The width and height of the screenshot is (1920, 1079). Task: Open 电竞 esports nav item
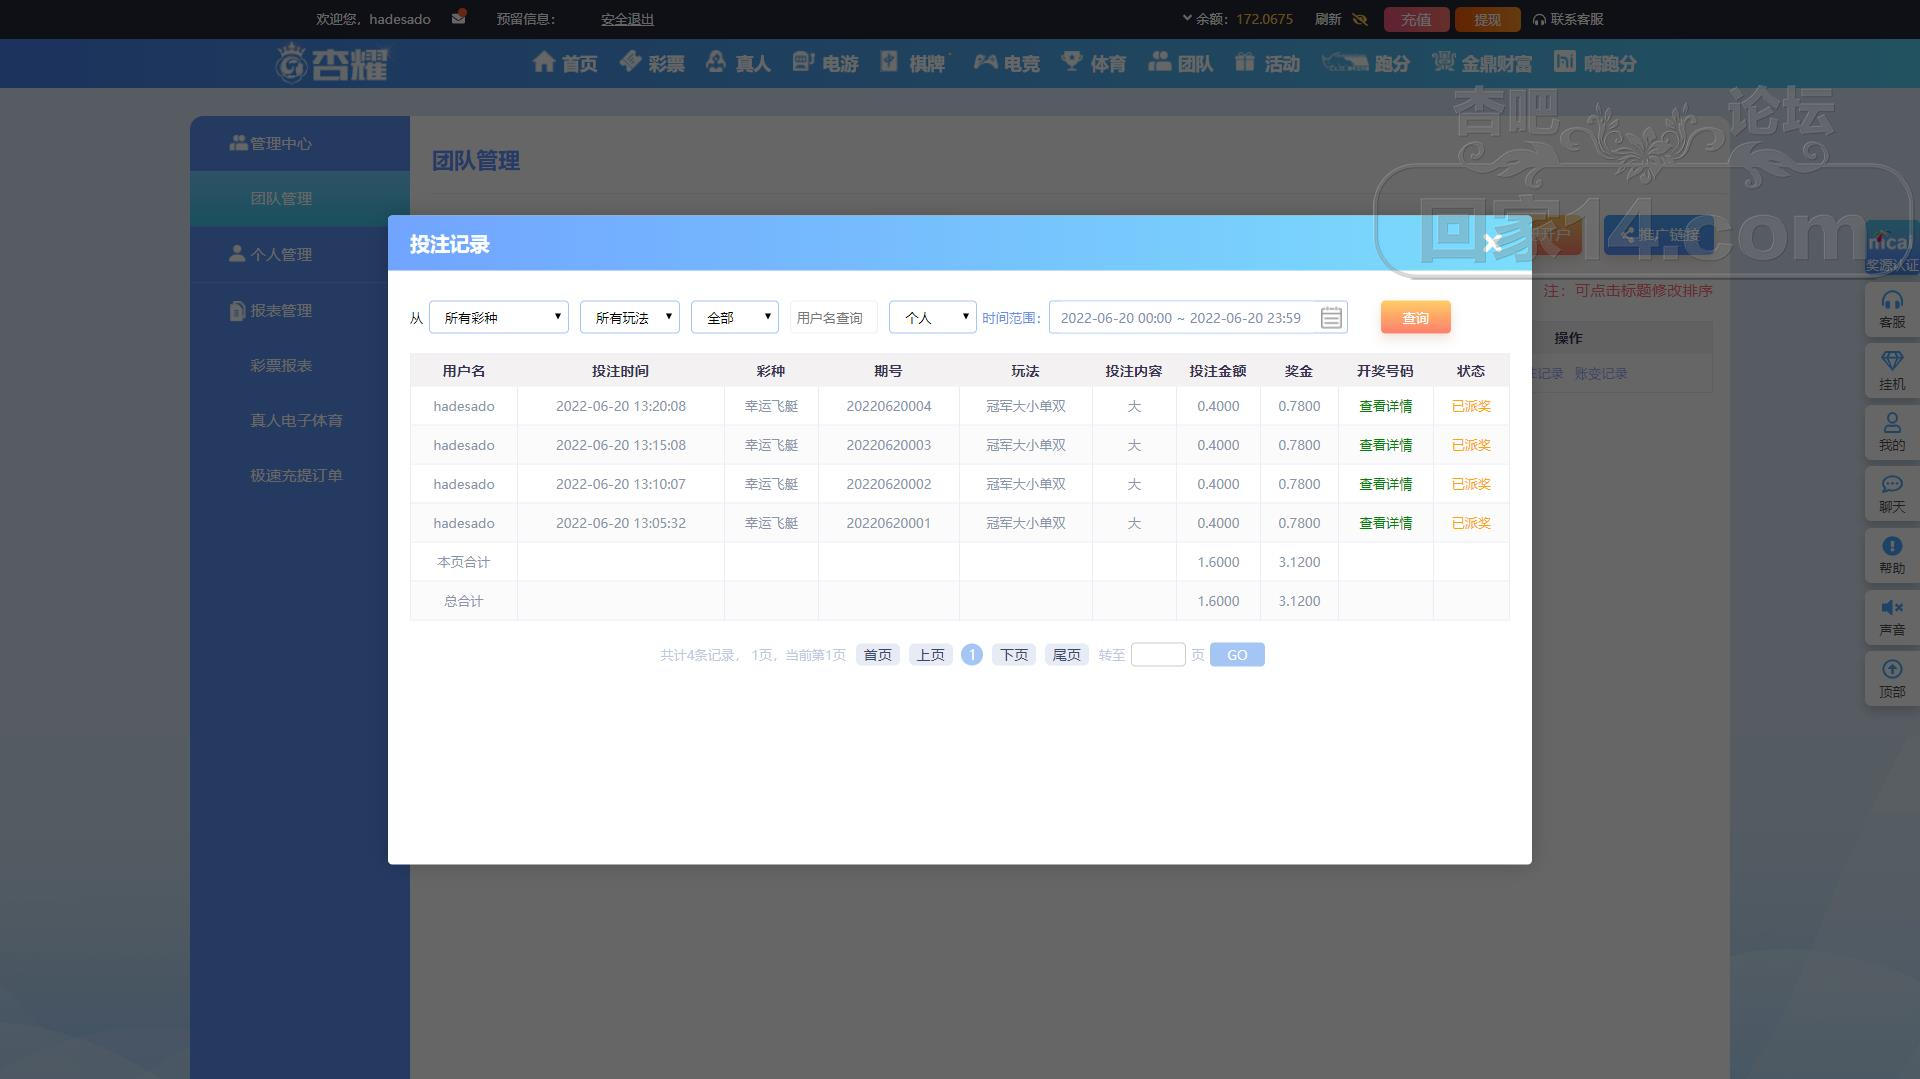[1007, 63]
